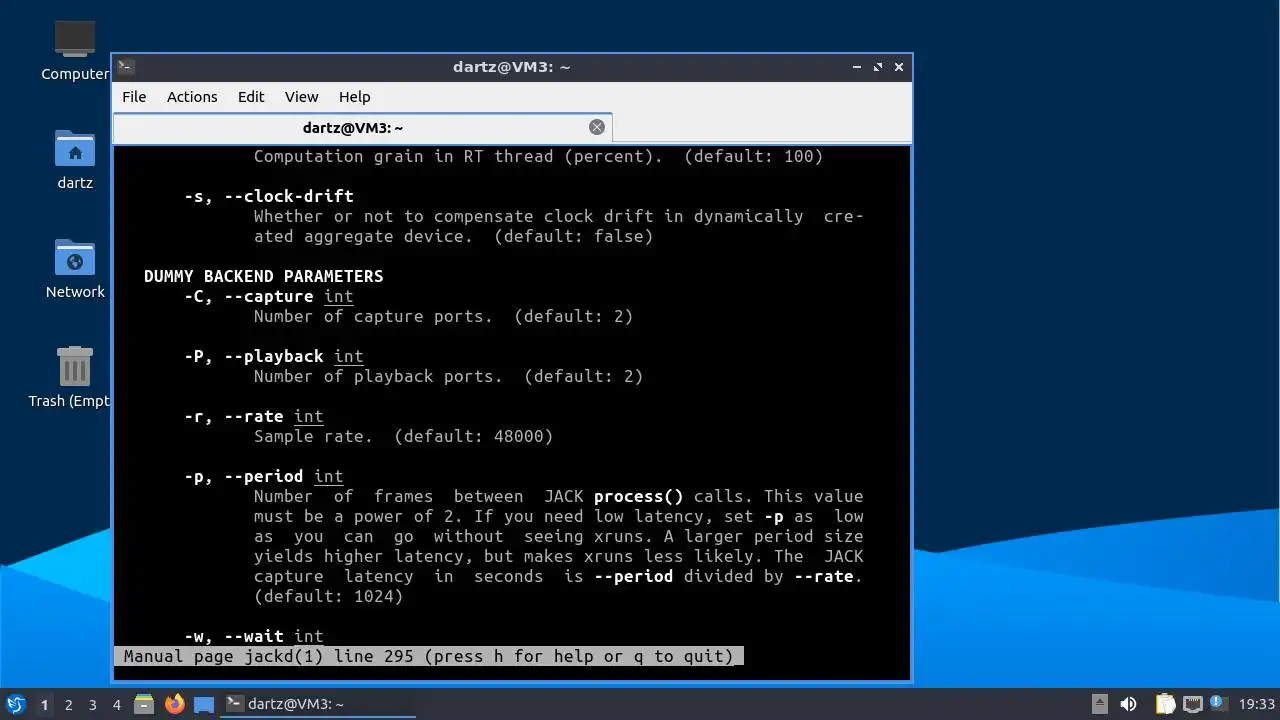Minimize the terminal window
This screenshot has width=1280, height=720.
(857, 67)
